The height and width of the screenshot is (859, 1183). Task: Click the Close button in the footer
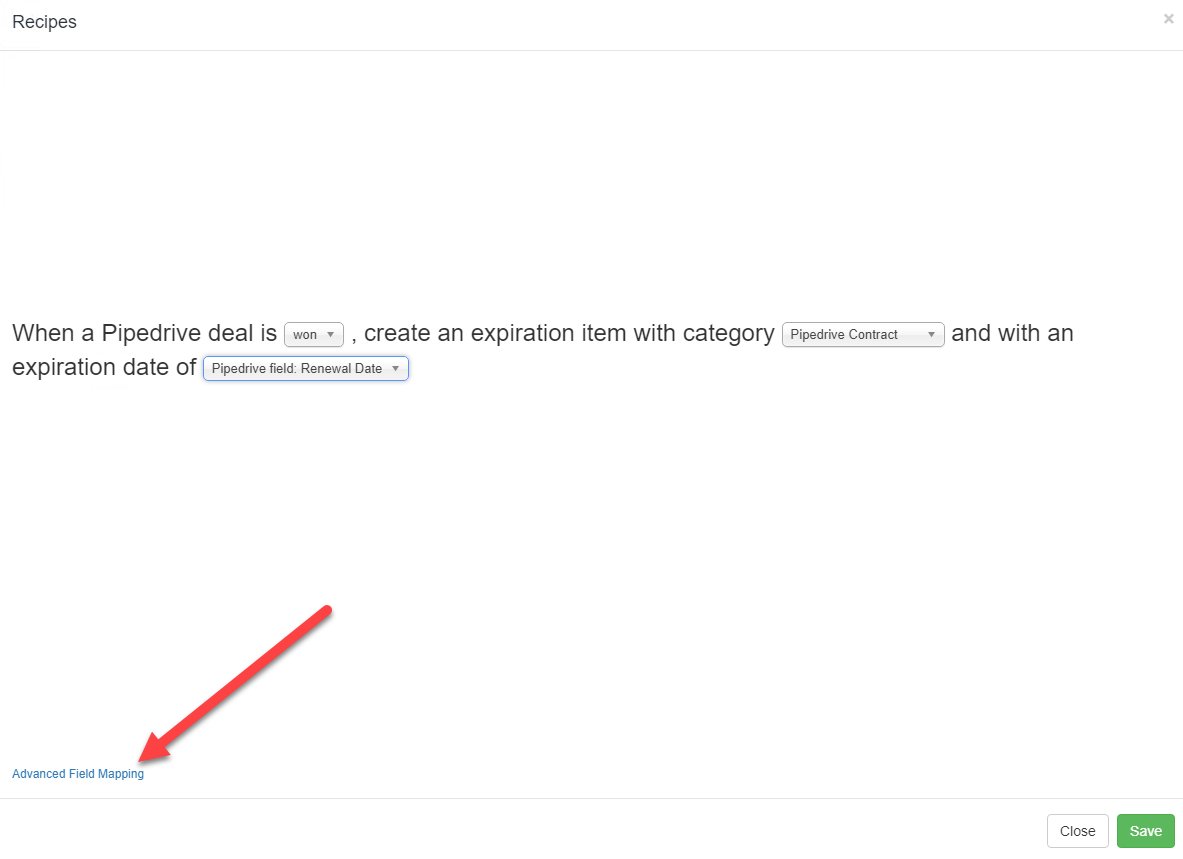(1077, 831)
